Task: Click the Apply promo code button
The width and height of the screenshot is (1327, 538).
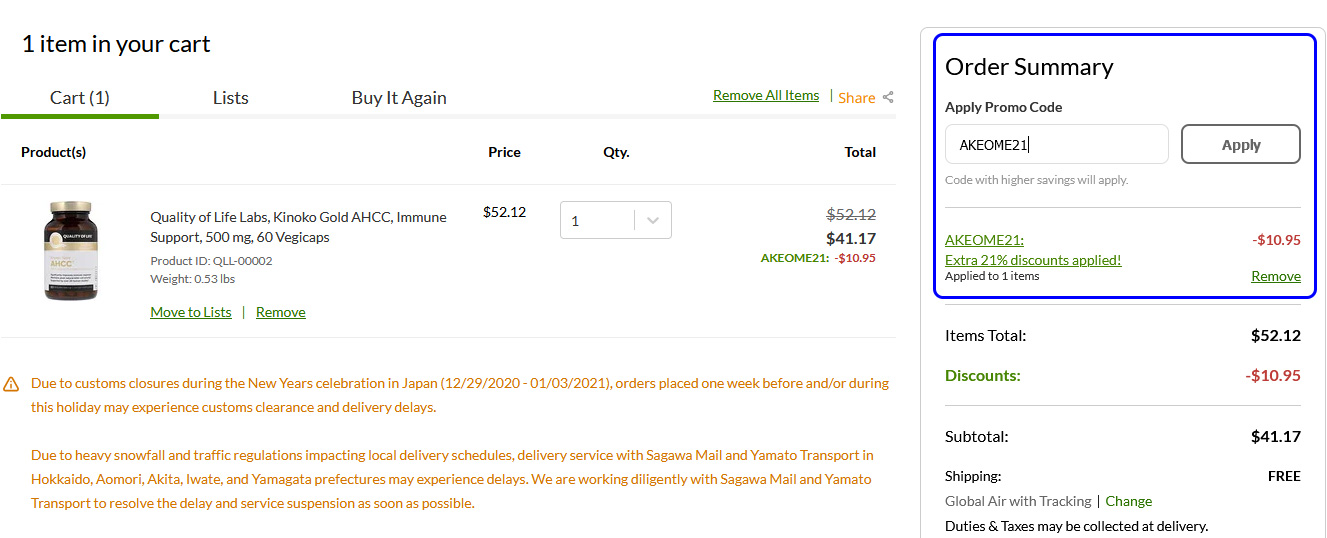Action: (1241, 144)
